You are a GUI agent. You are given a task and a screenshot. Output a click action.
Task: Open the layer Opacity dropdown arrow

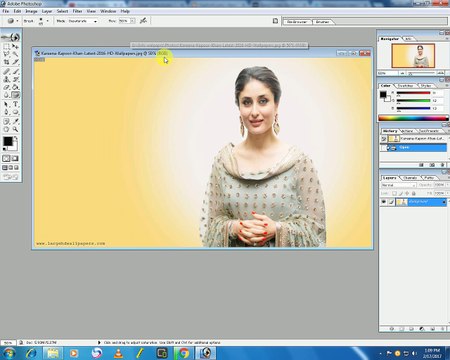point(447,185)
